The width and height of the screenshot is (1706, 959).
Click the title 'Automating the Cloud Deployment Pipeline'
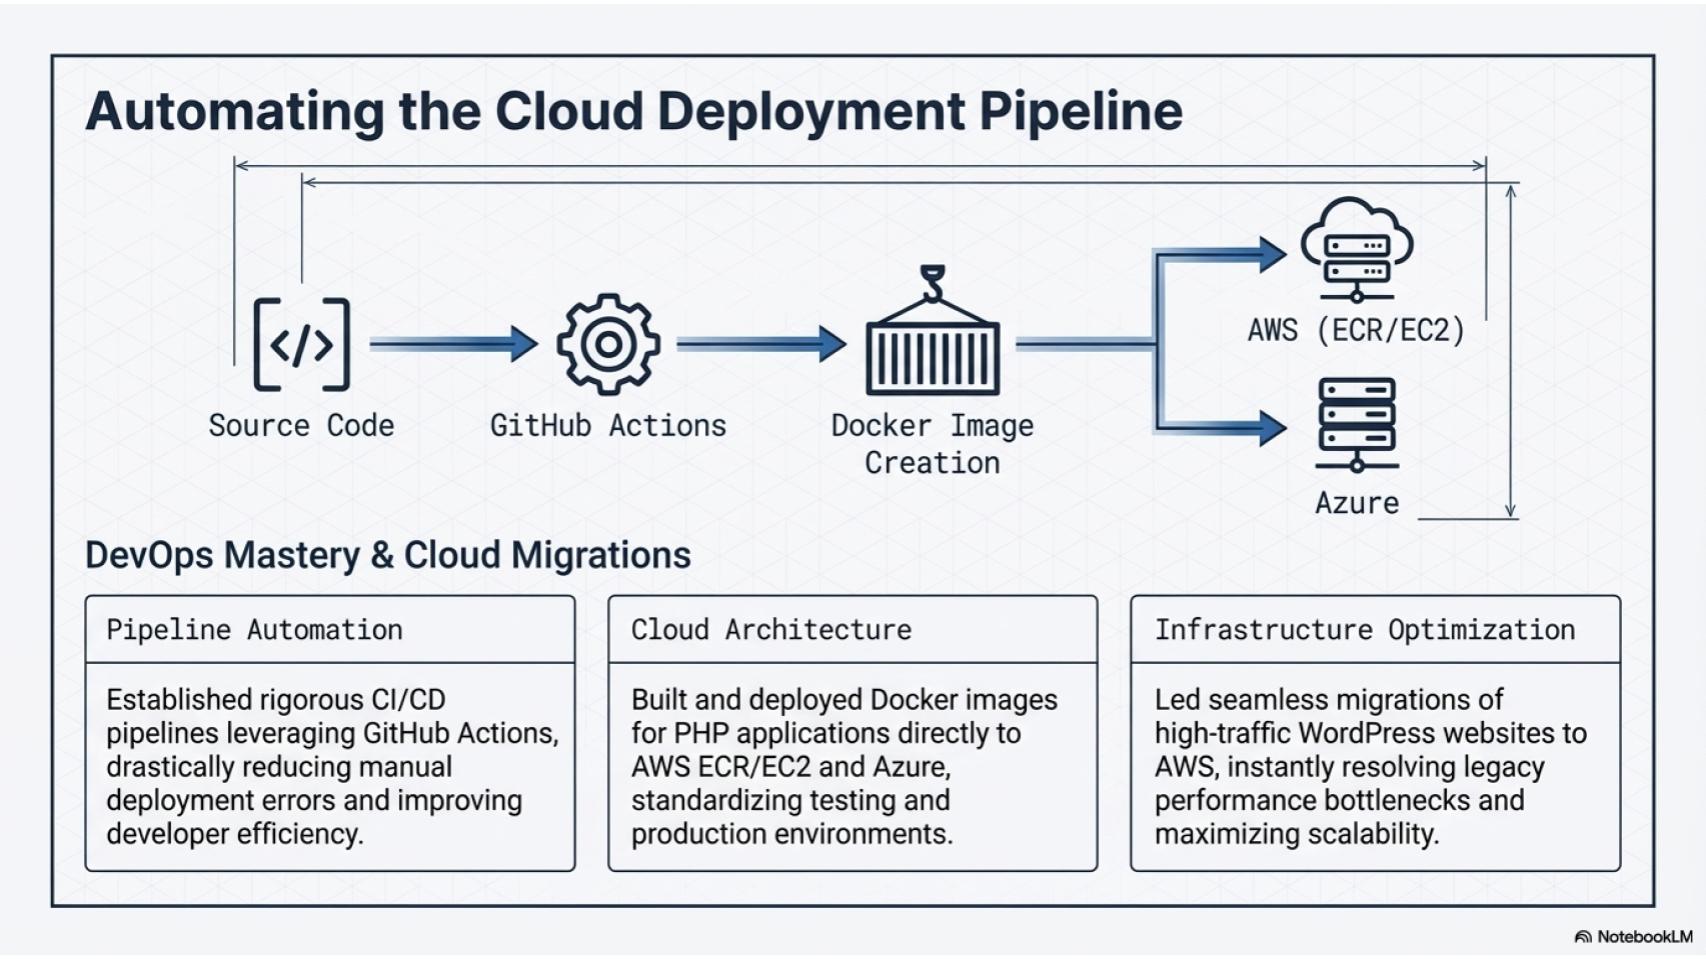click(x=634, y=111)
